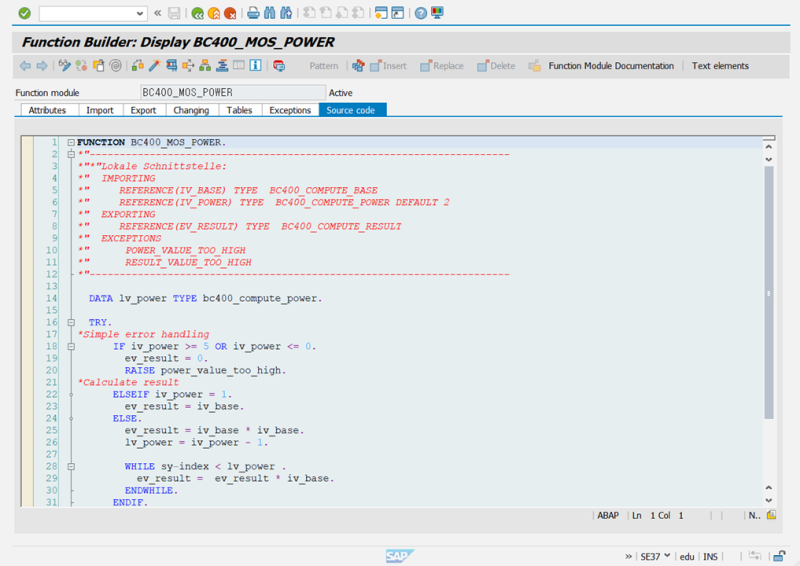Click the Active/Inactive toggle icon
This screenshot has width=800, height=566.
click(81, 65)
